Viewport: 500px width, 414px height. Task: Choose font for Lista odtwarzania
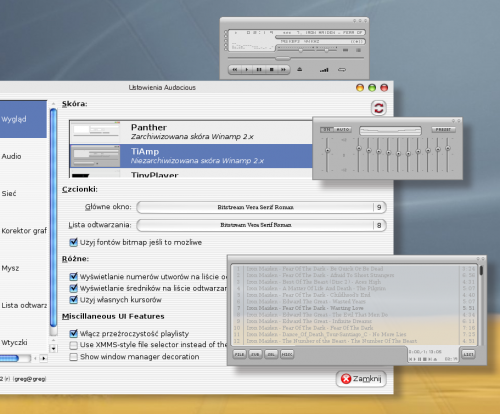point(261,225)
